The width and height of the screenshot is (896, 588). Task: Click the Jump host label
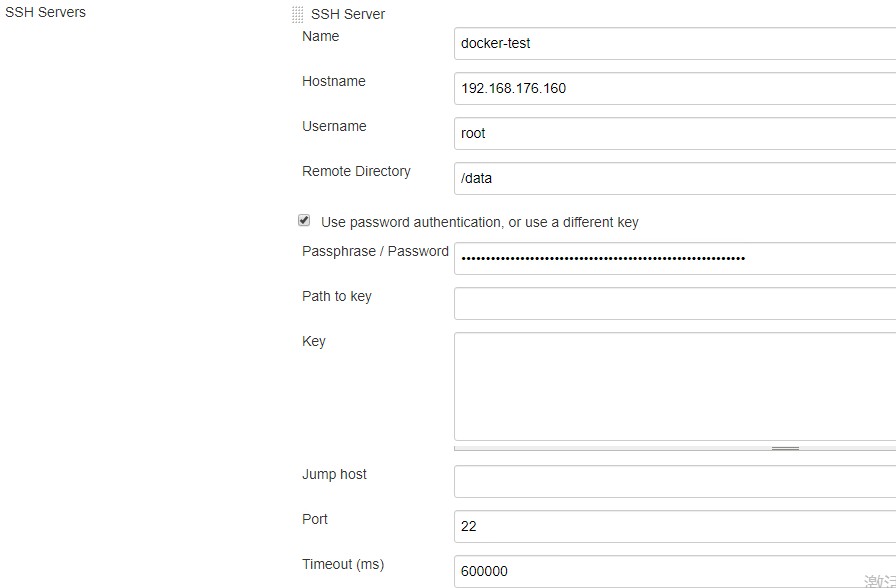coord(334,474)
